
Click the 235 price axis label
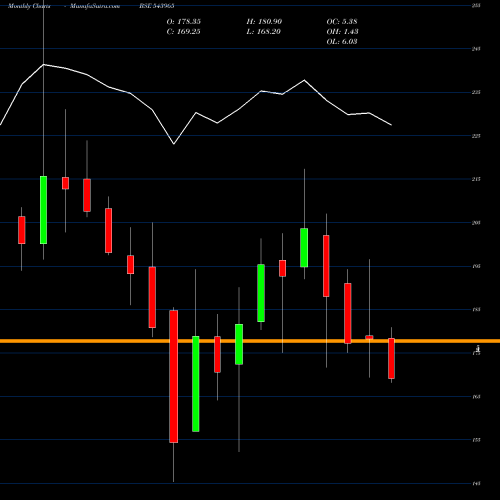476,92
